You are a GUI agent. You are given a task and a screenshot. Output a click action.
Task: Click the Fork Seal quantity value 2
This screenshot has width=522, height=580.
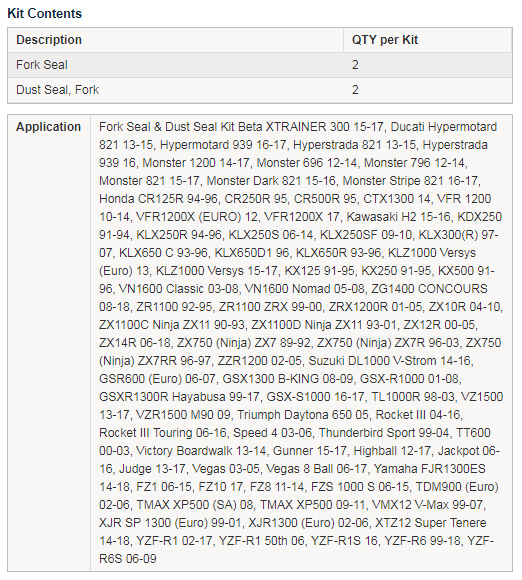(x=355, y=65)
